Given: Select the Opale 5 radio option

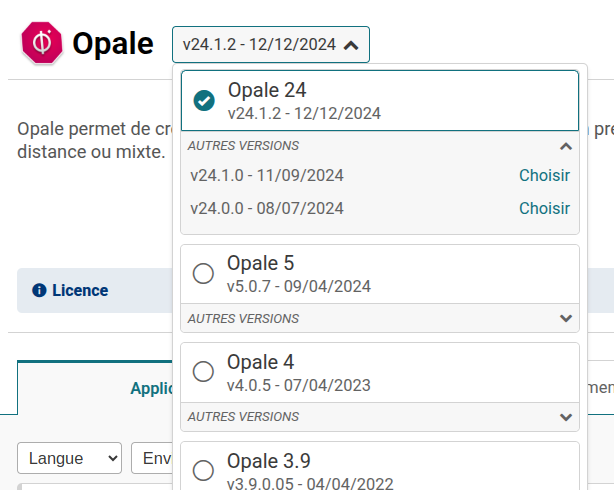Looking at the screenshot, I should click(x=203, y=273).
